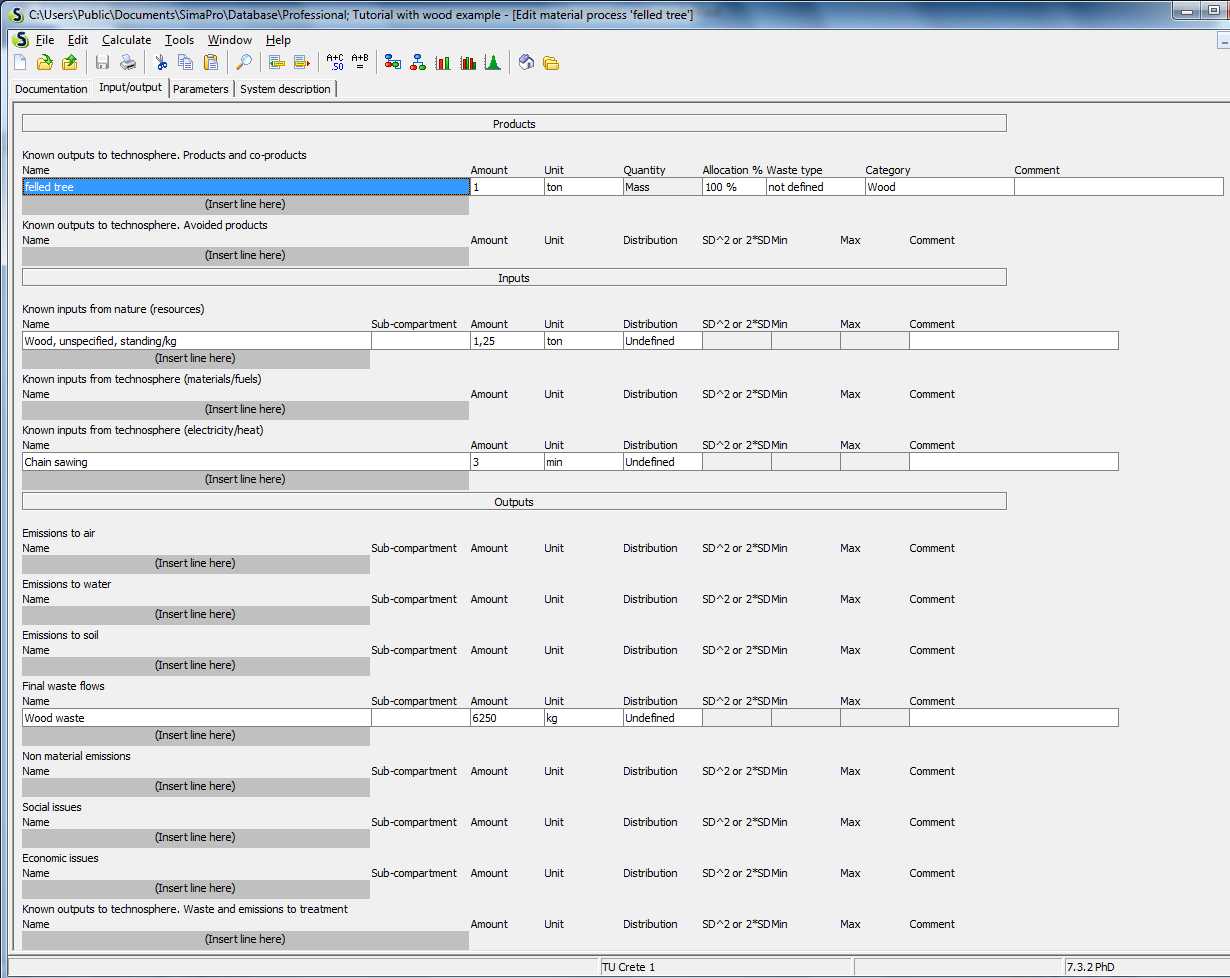Click the tree diagram icon
Screen dimensions: 1230x978
pyautogui.click(x=418, y=63)
